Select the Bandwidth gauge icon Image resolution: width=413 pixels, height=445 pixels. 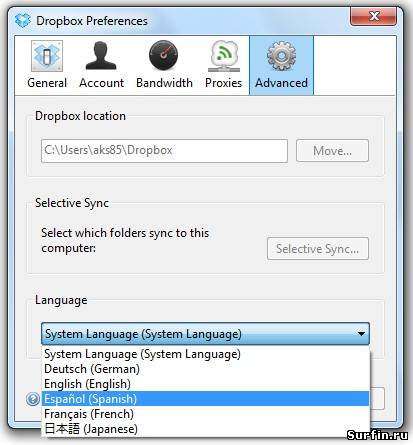pos(163,55)
